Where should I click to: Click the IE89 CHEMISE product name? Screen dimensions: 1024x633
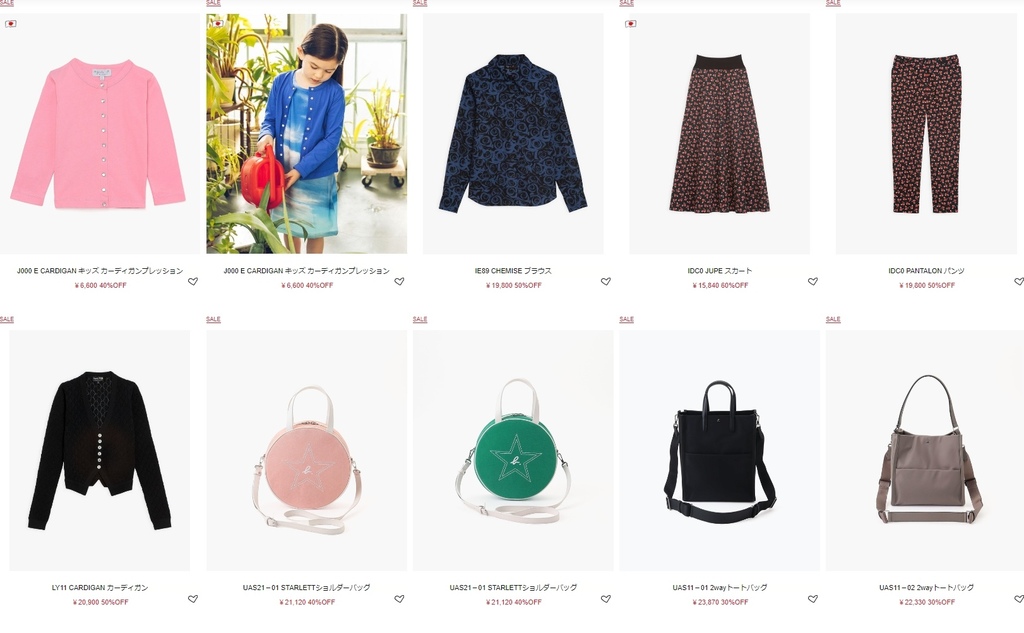click(x=513, y=270)
